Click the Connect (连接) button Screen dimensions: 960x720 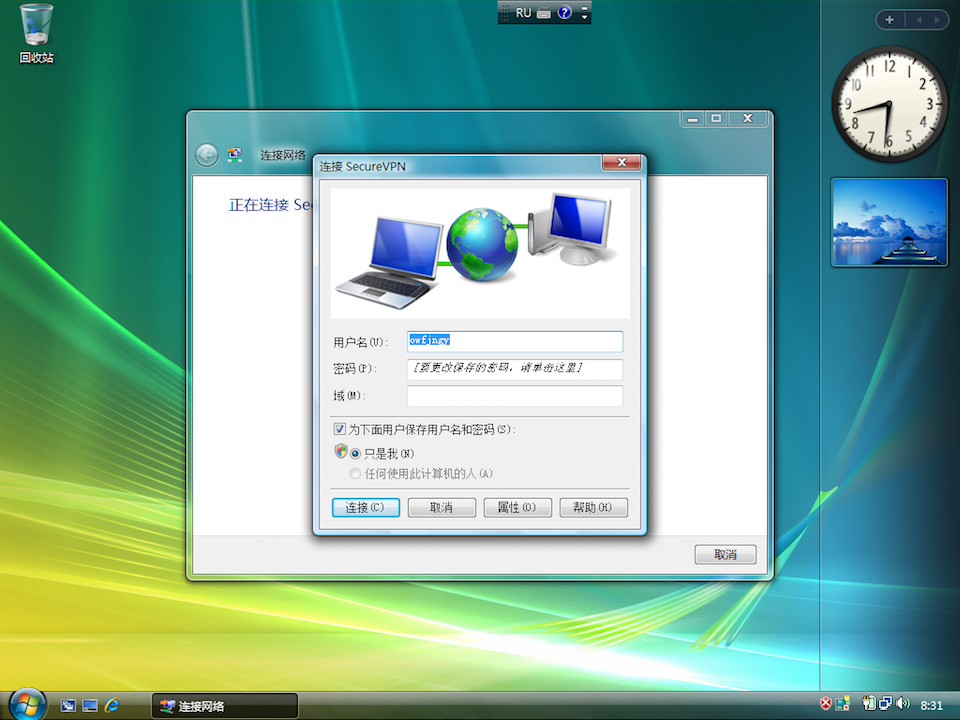click(x=366, y=508)
